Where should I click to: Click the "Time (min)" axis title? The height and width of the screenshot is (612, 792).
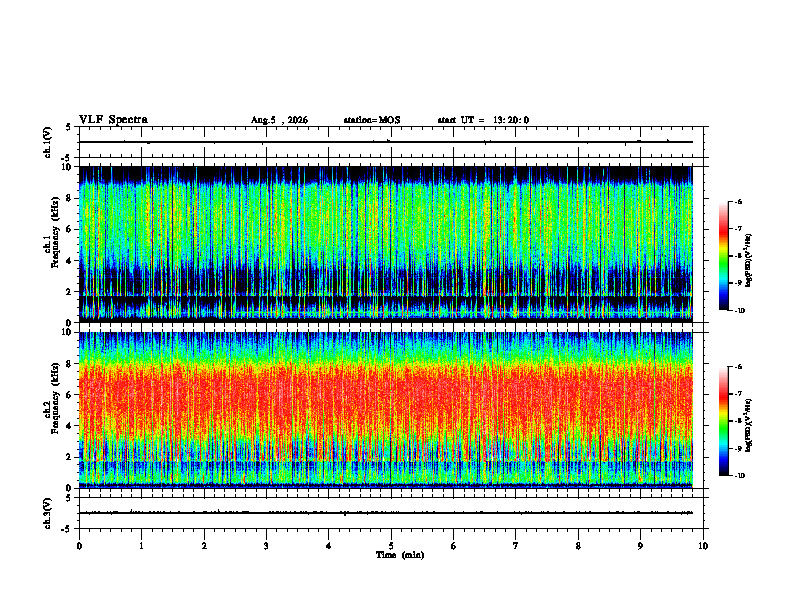pos(400,555)
